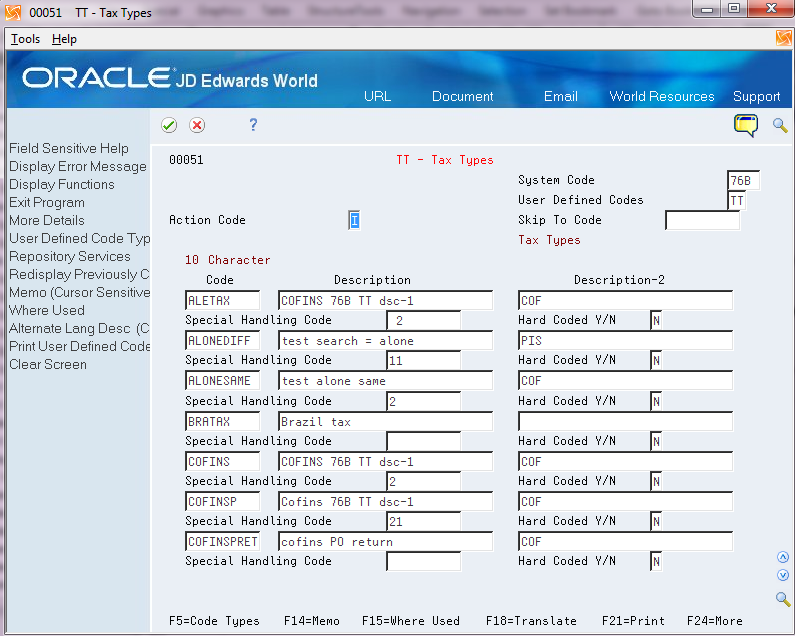
Task: Click the System Code field 76B
Action: point(743,181)
